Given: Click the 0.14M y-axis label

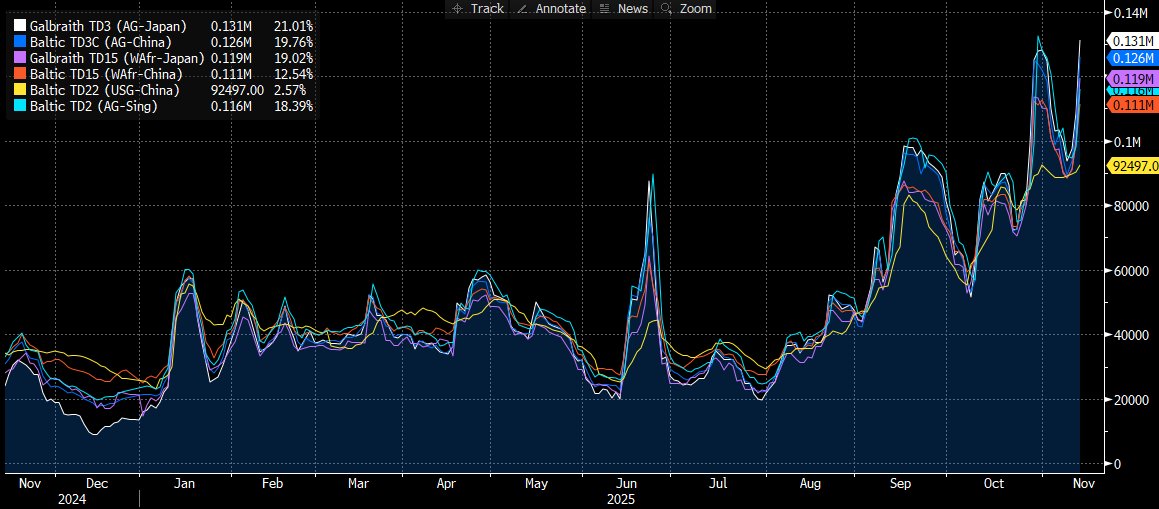Looking at the screenshot, I should [1132, 13].
